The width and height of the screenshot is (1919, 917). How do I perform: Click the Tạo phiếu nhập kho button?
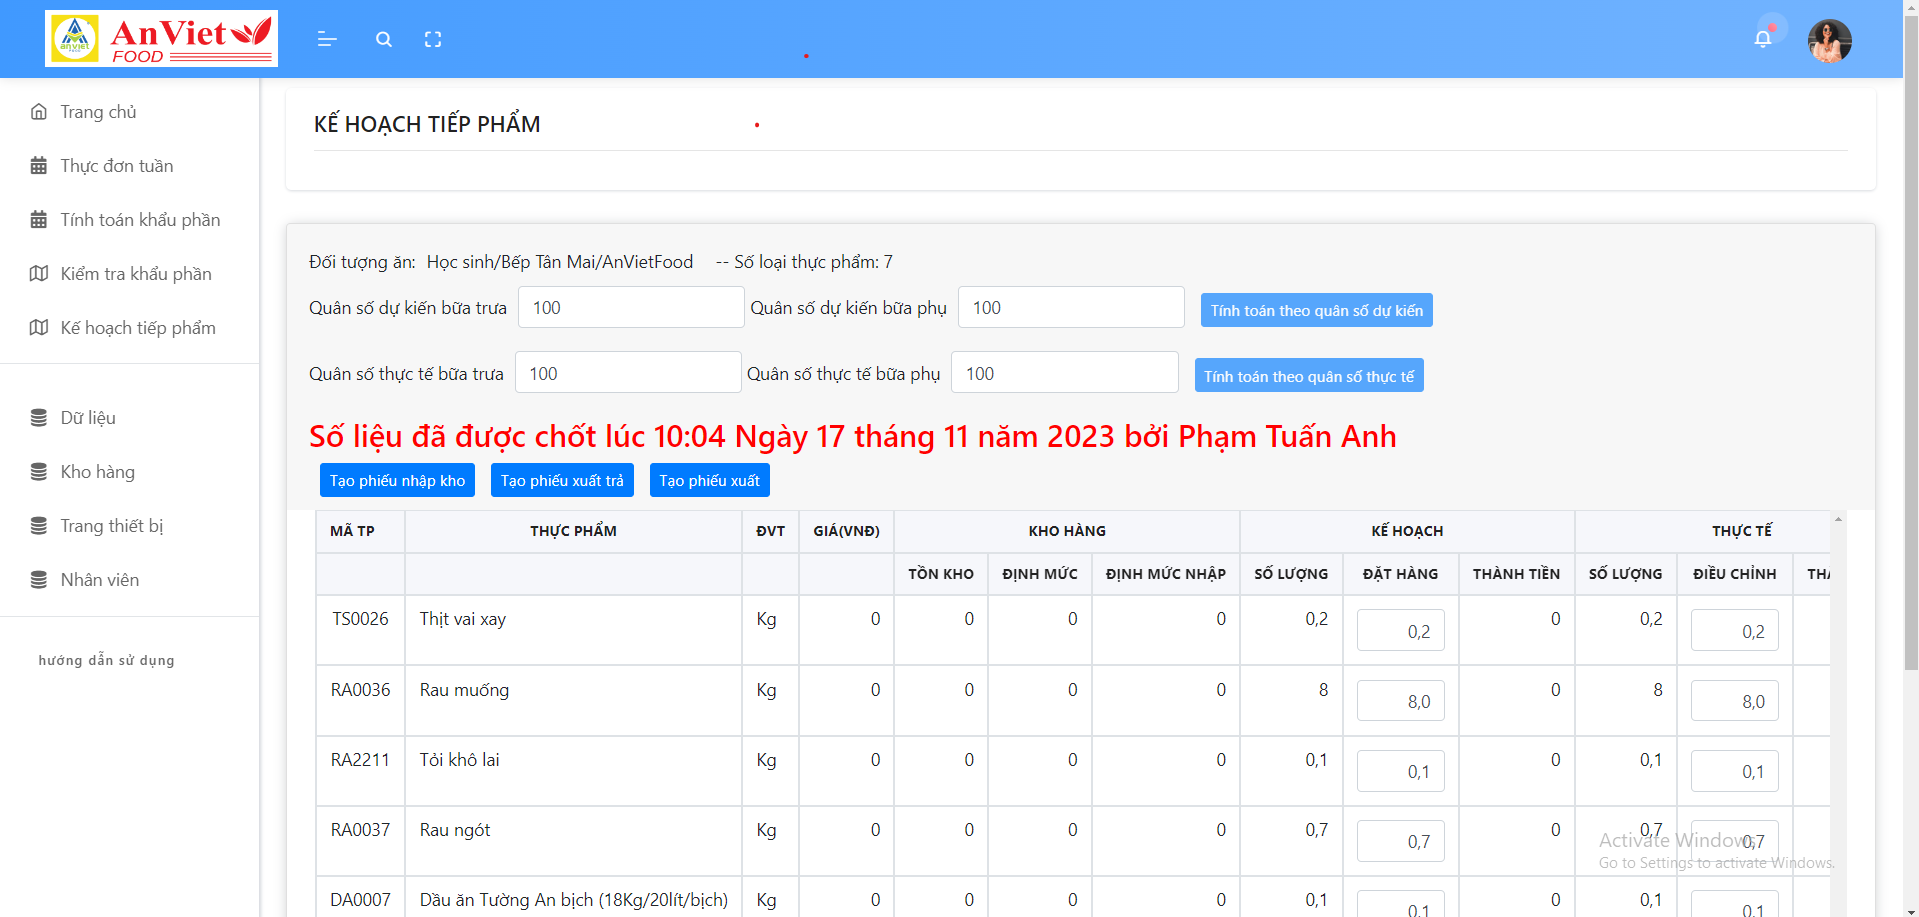tap(397, 480)
